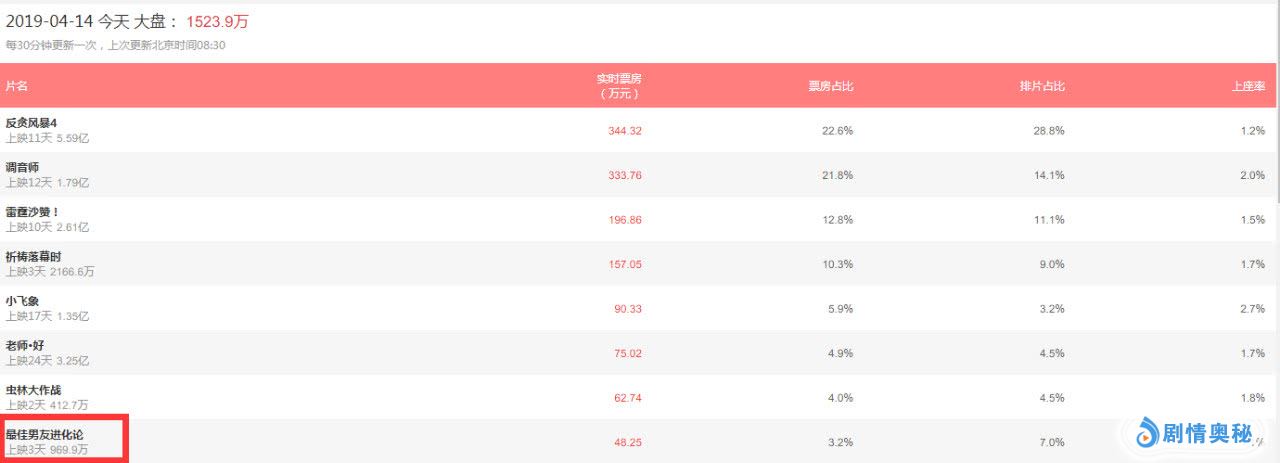Sort by 票房占比 column header

coord(830,86)
